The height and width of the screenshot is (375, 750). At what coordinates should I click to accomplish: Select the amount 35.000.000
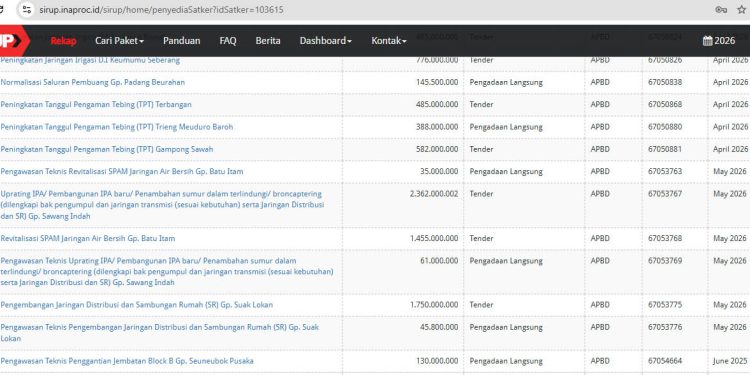439,171
